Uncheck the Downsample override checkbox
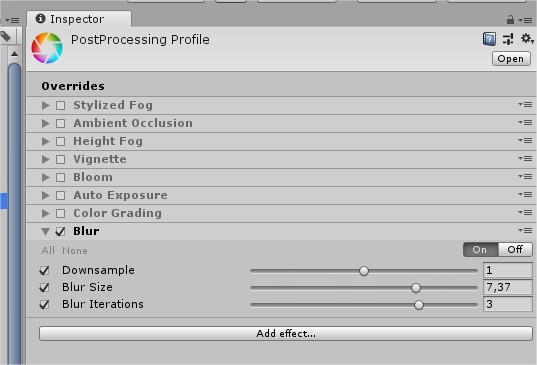The image size is (537, 365). [x=45, y=270]
